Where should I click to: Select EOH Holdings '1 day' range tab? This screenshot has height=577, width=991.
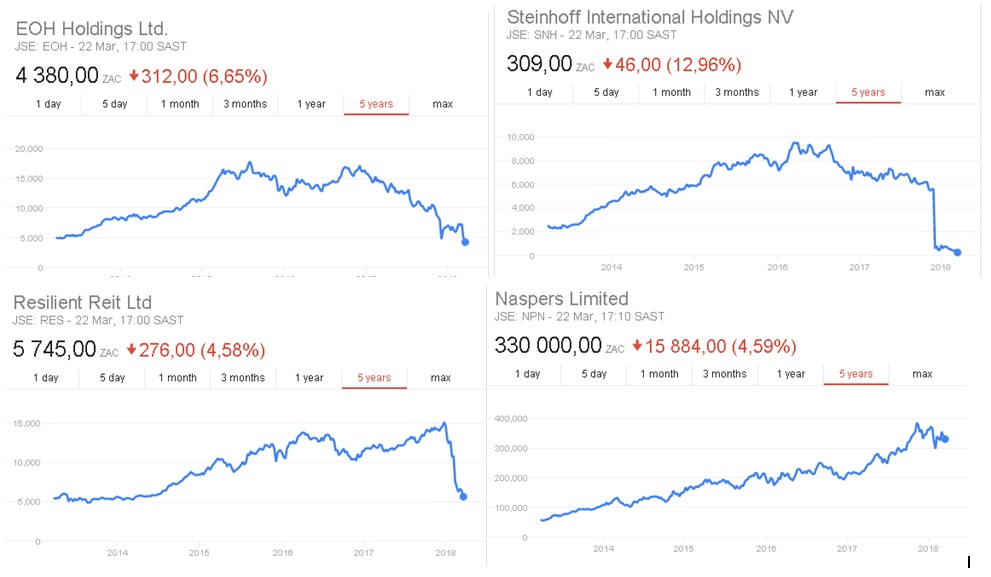pos(47,104)
